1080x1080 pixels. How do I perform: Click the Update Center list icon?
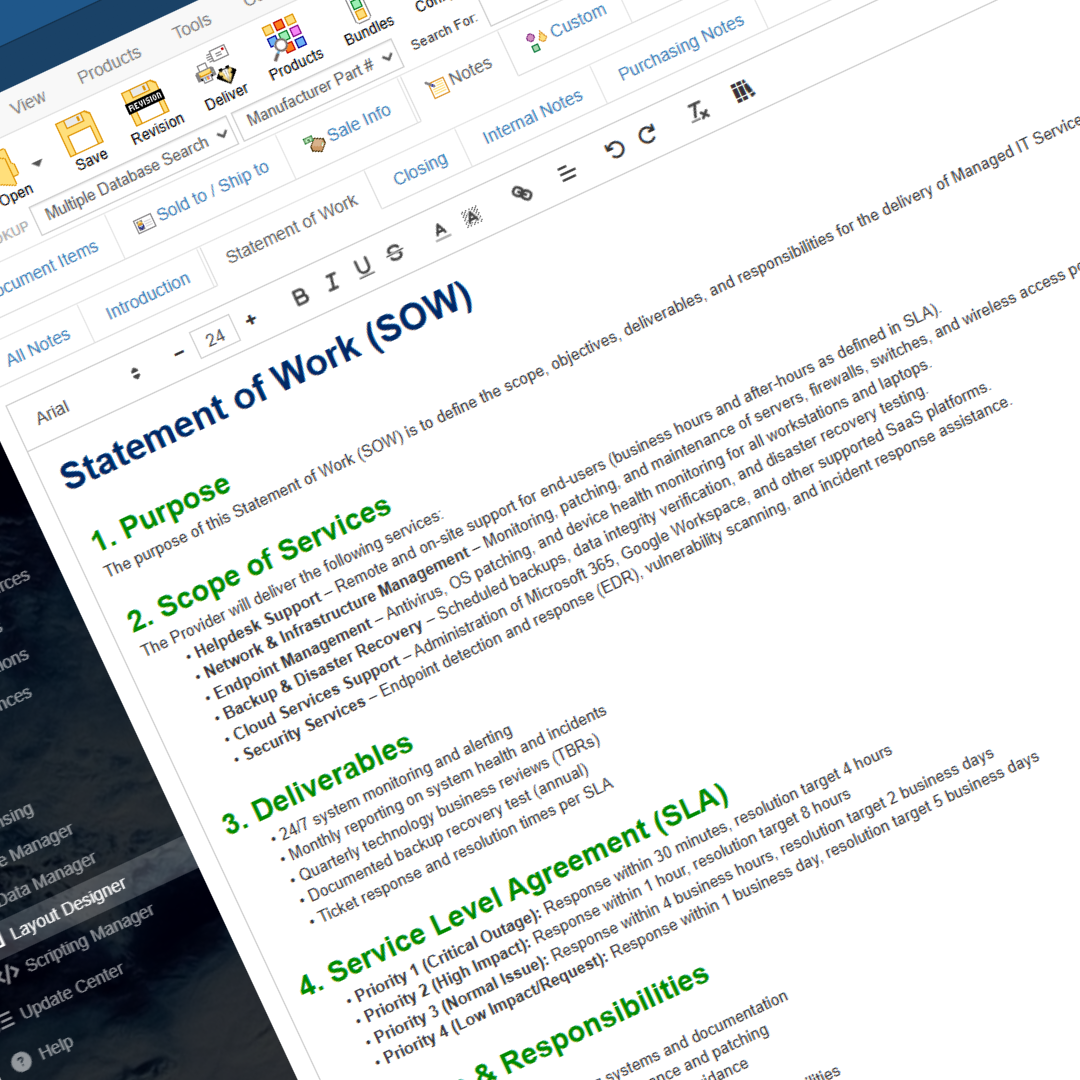[6, 1019]
